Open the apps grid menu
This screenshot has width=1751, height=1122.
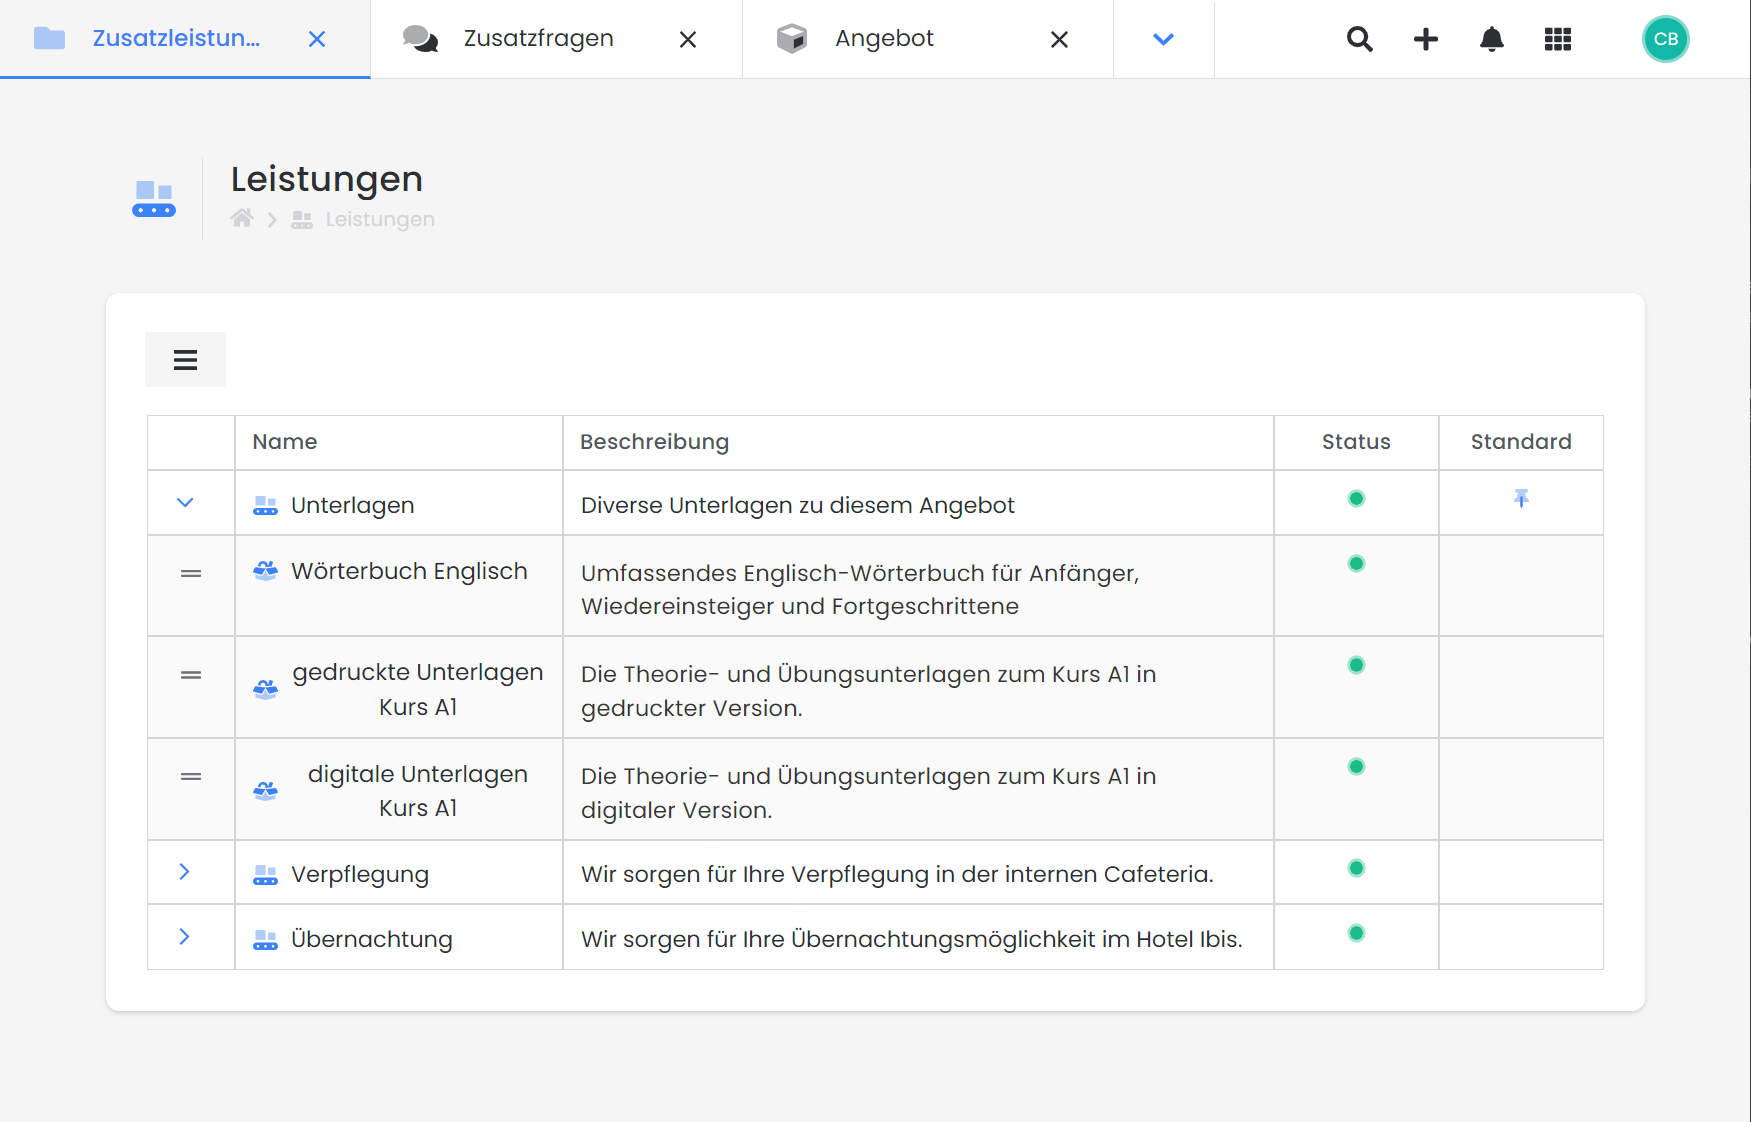(x=1557, y=39)
